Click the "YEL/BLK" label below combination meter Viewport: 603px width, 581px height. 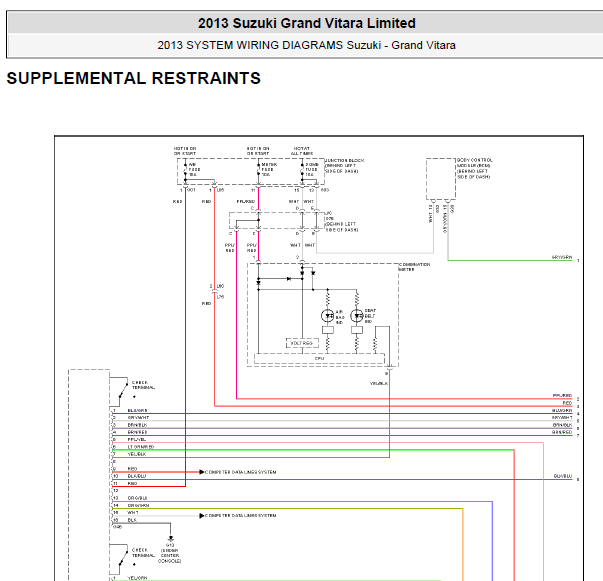click(379, 383)
